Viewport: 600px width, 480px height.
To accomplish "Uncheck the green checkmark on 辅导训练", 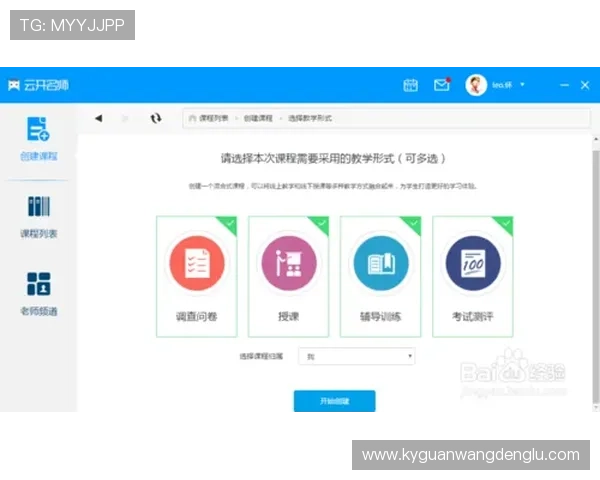I will (413, 224).
